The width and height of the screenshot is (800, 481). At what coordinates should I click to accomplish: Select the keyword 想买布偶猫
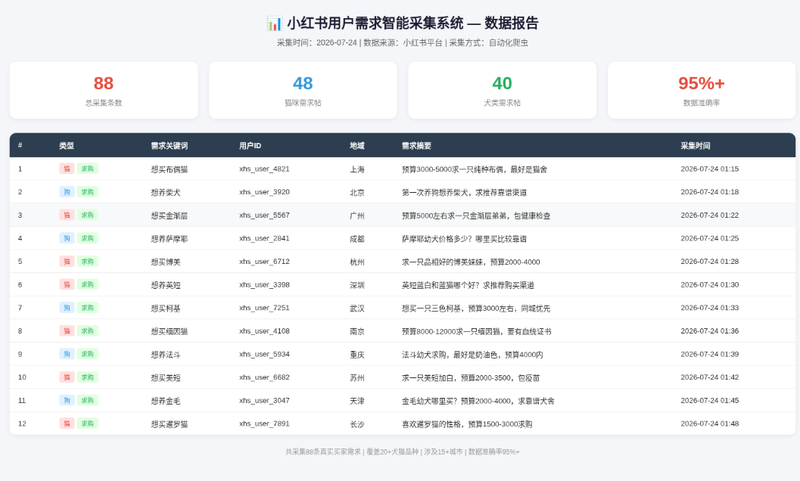(169, 169)
